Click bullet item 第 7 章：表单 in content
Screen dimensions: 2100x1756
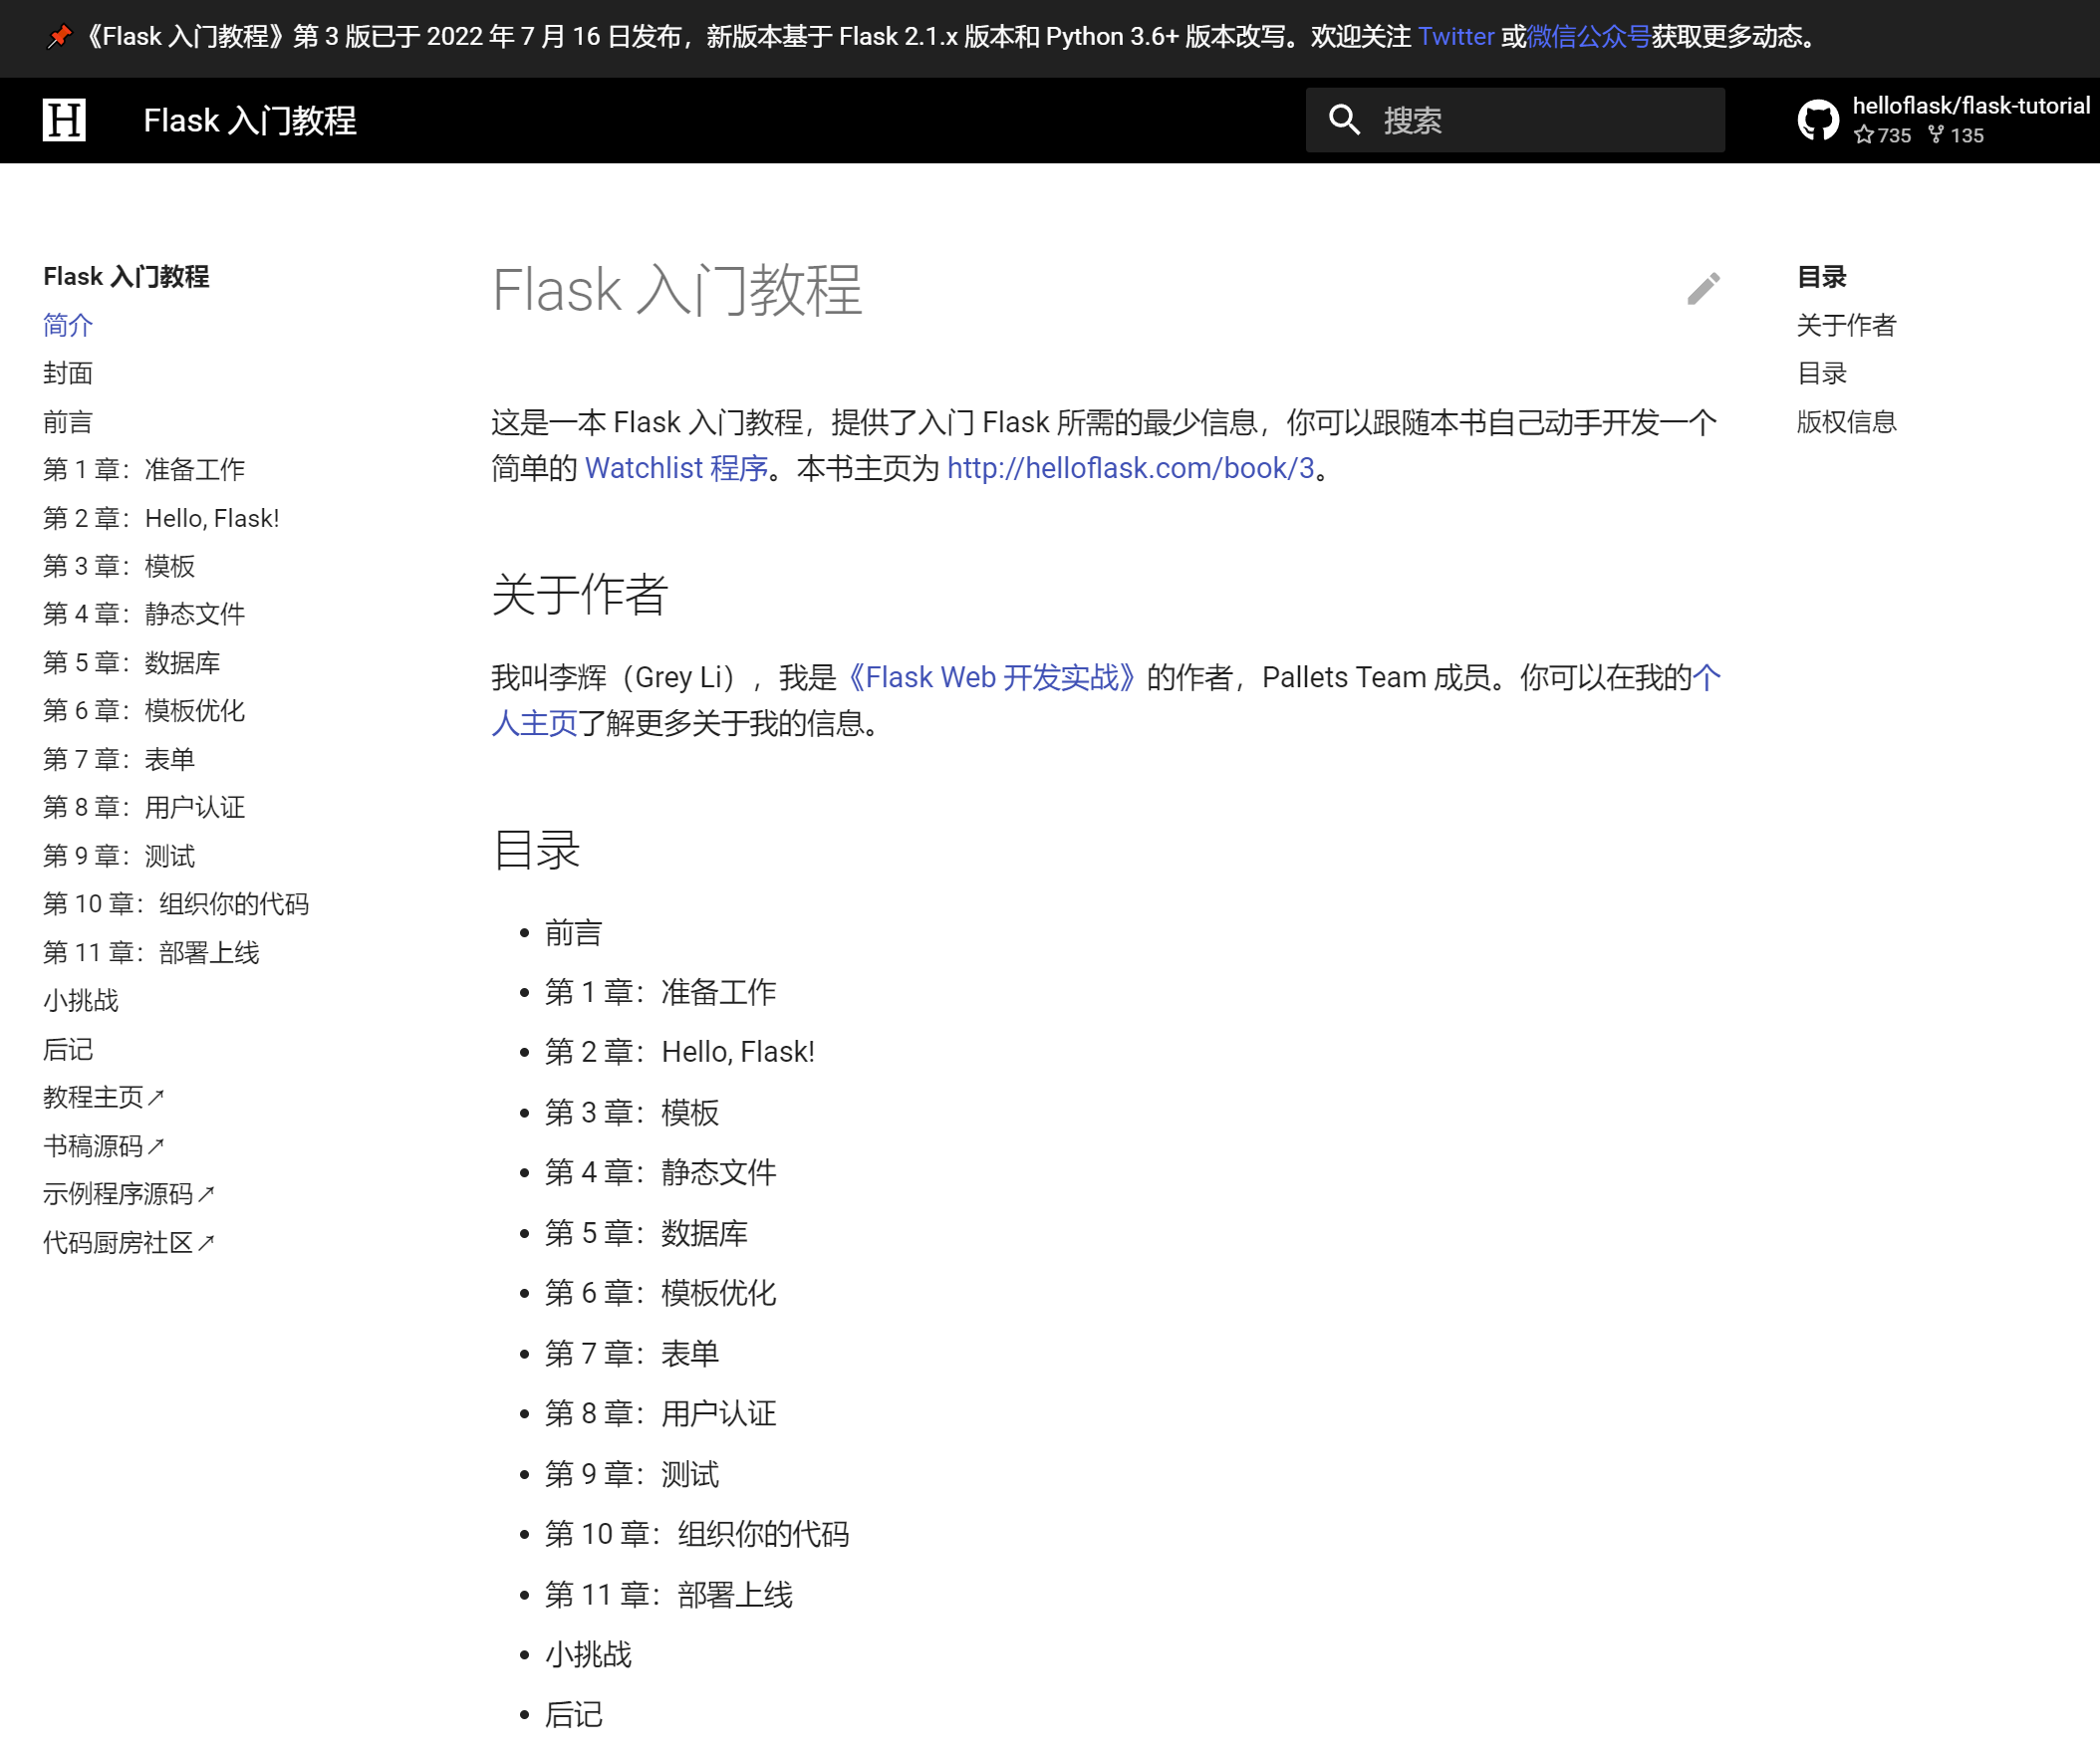[x=632, y=1354]
